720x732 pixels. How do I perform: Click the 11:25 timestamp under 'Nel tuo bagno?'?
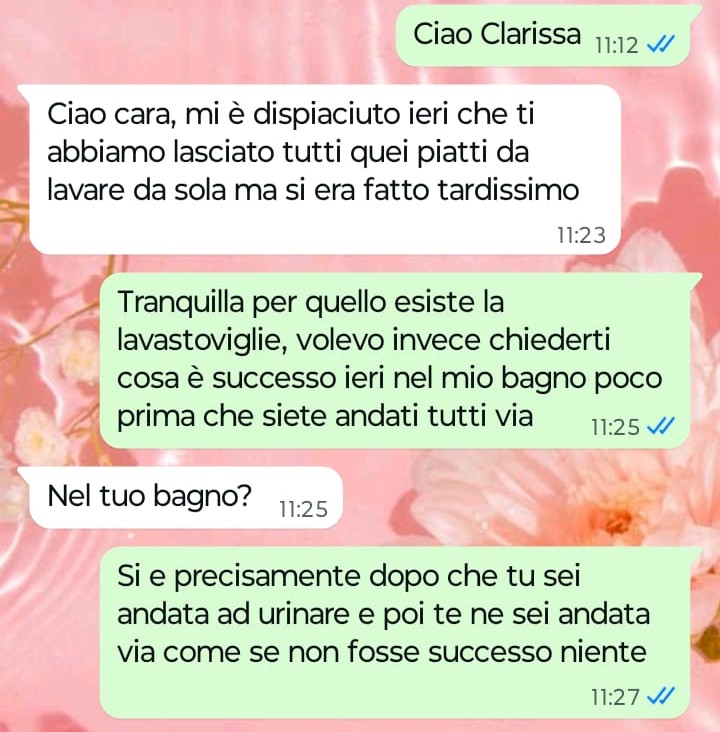303,509
